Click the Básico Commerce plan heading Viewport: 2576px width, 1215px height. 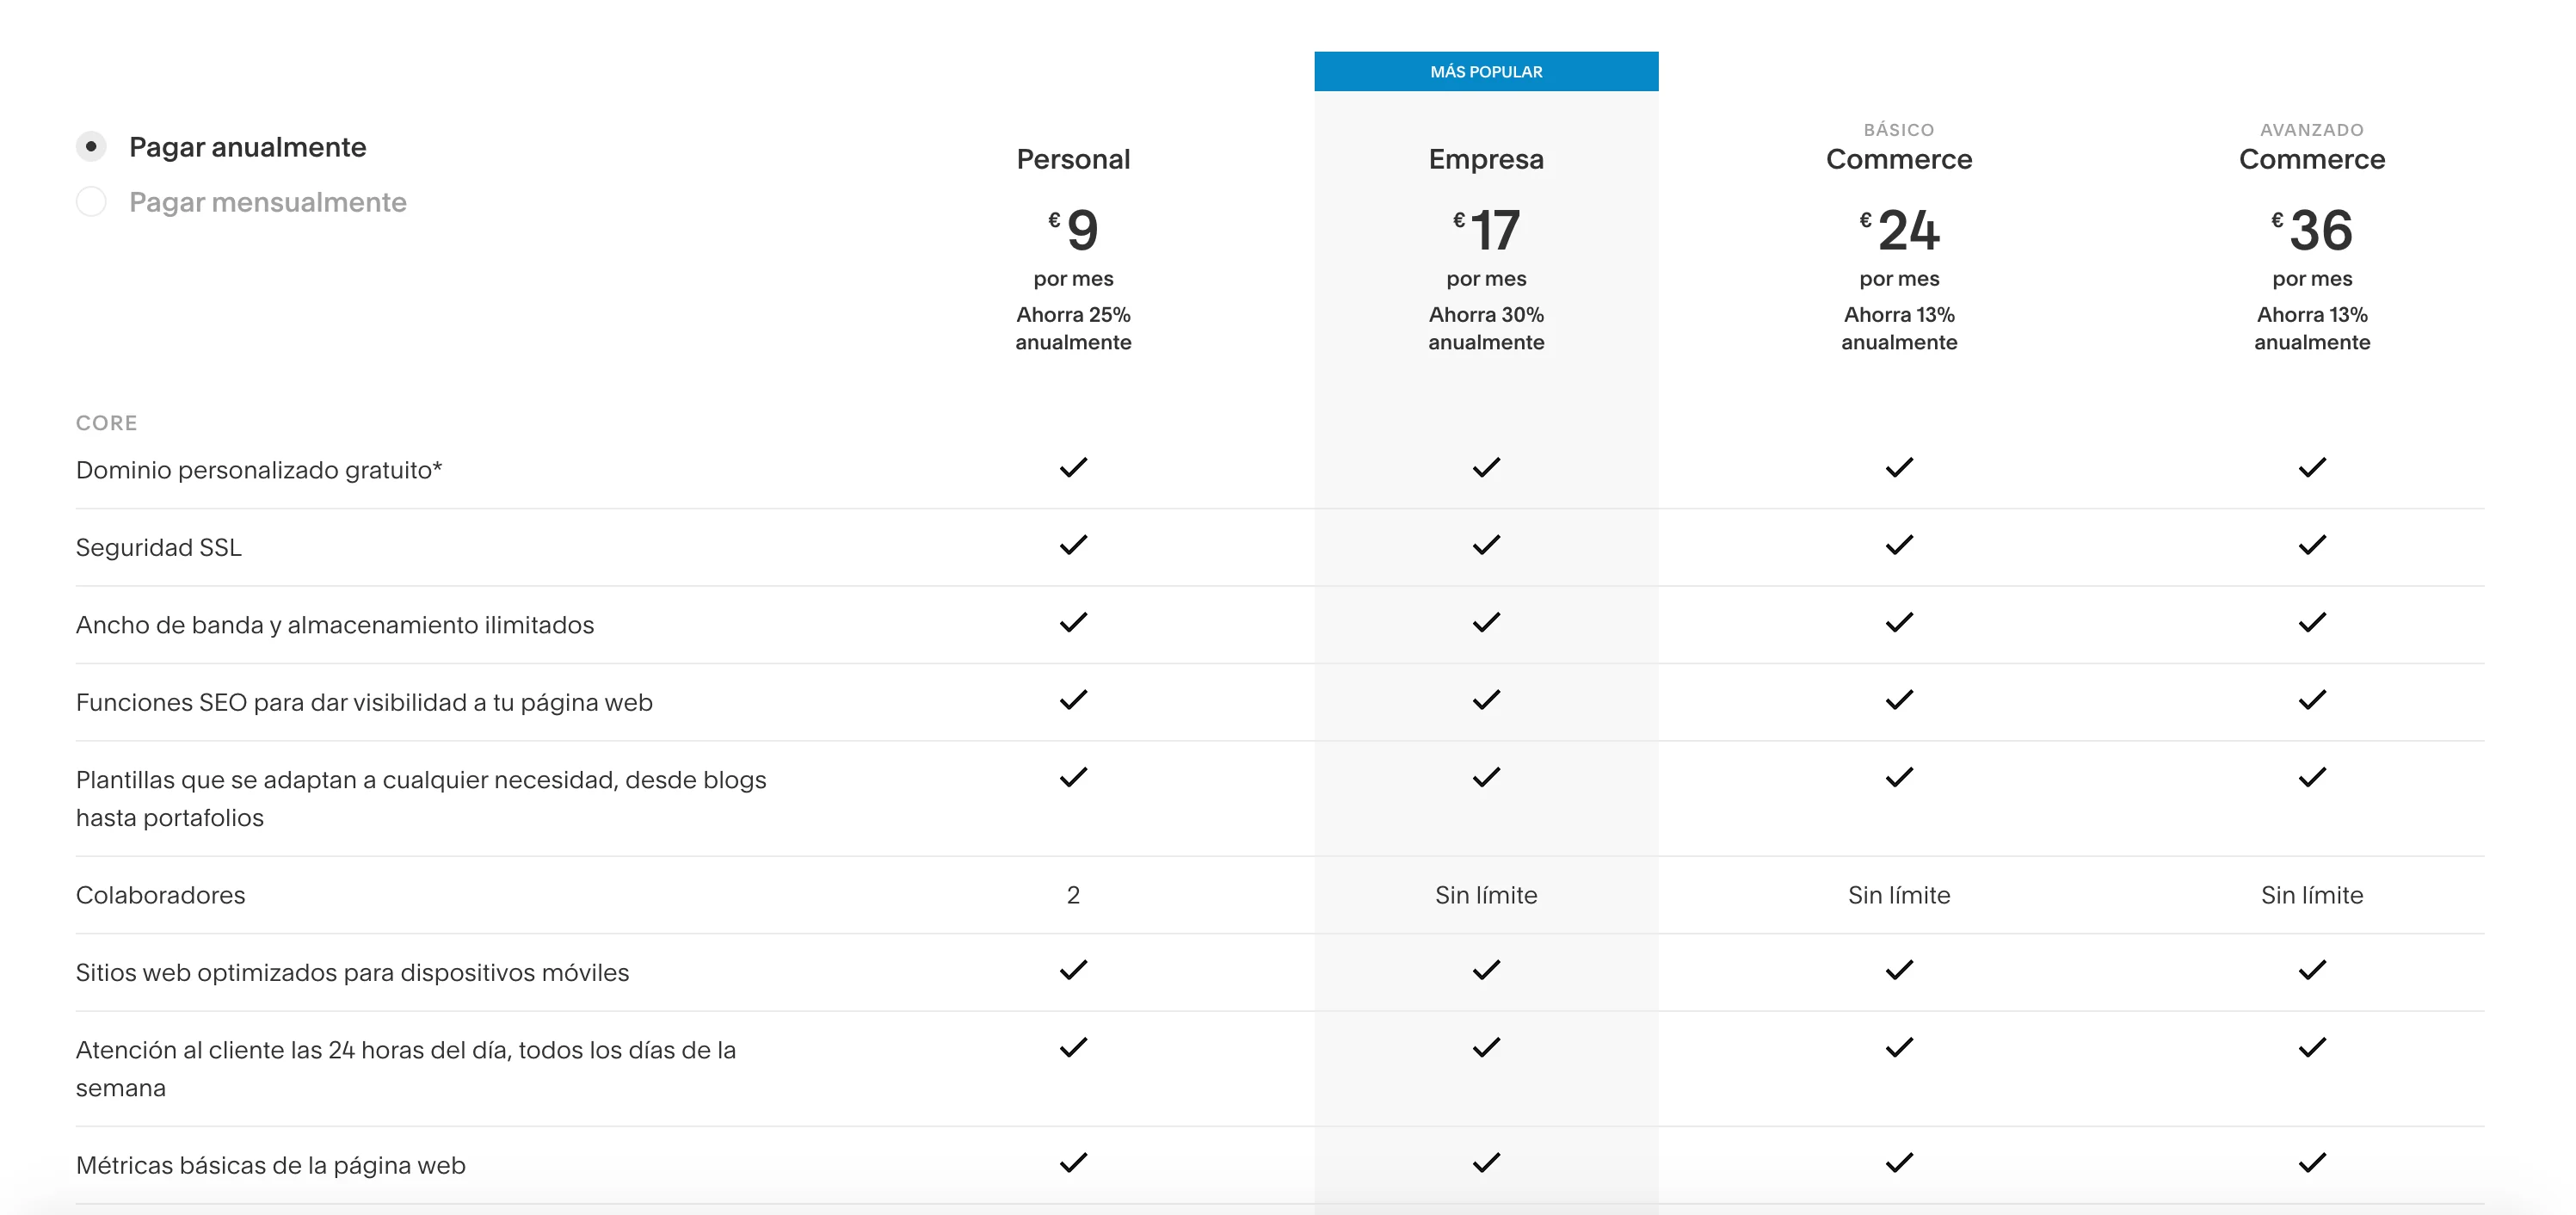(1898, 159)
